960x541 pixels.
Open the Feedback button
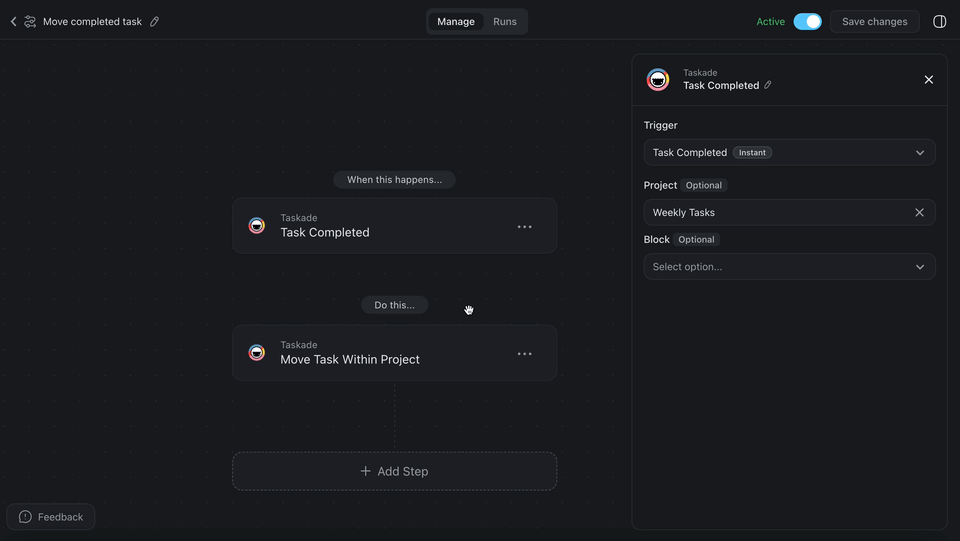coord(51,517)
